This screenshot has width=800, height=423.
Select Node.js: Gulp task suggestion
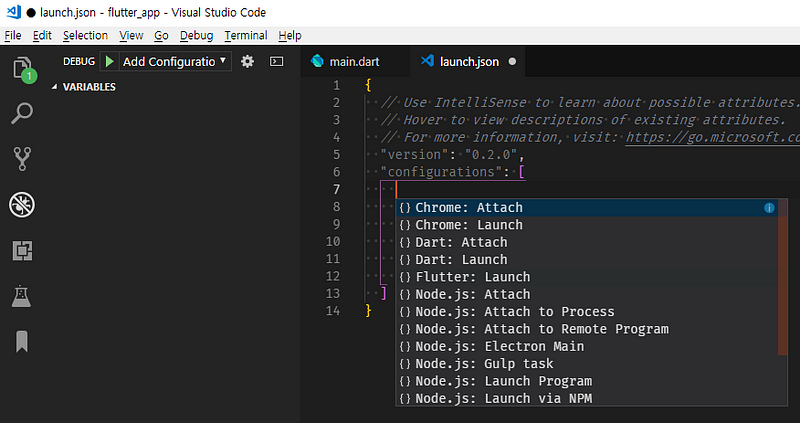(x=587, y=364)
